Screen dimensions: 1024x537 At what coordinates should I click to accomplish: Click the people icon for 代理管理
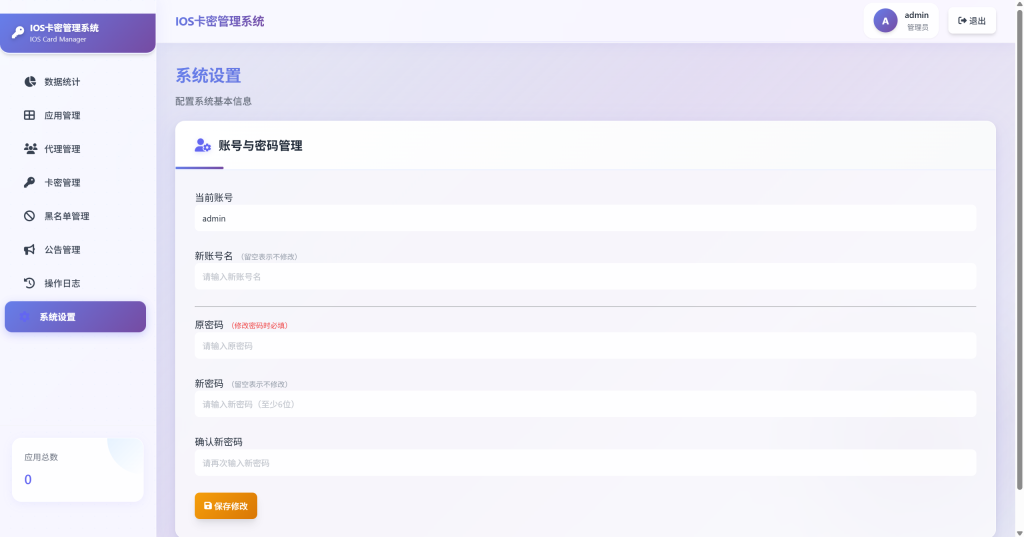(x=30, y=149)
